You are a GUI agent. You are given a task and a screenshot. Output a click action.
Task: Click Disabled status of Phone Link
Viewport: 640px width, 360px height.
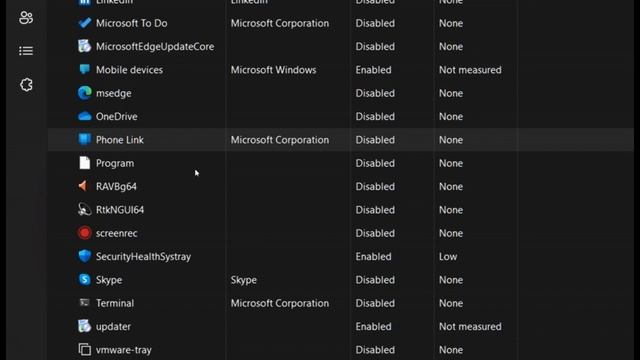click(x=375, y=140)
